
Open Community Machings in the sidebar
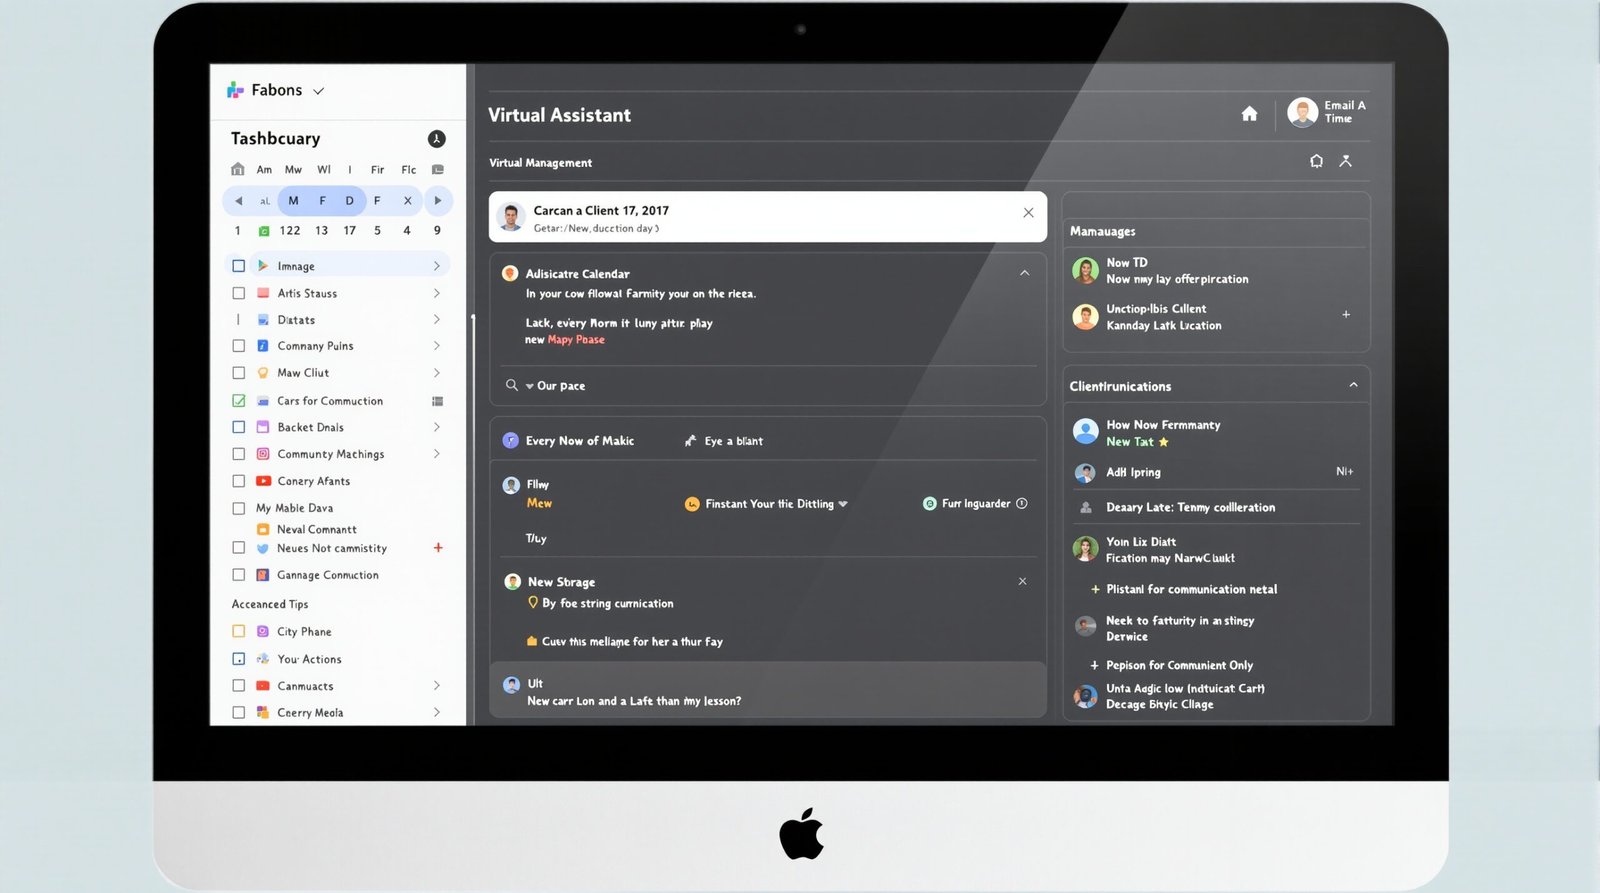click(330, 454)
